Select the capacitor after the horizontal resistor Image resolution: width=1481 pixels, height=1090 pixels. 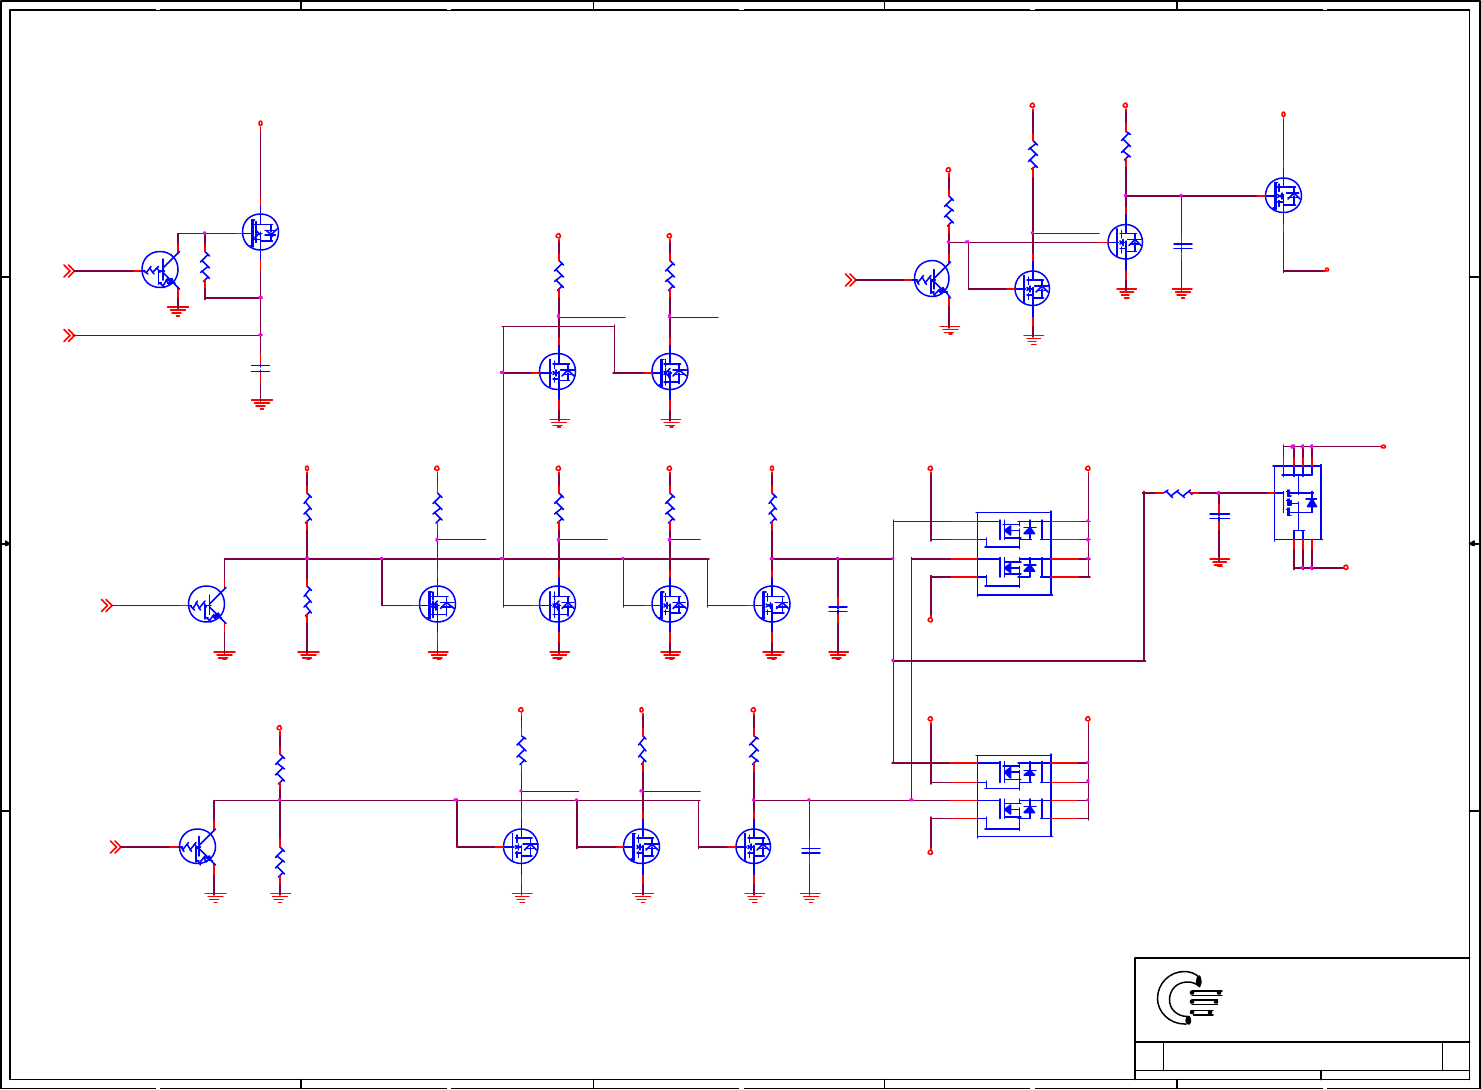tap(1219, 516)
